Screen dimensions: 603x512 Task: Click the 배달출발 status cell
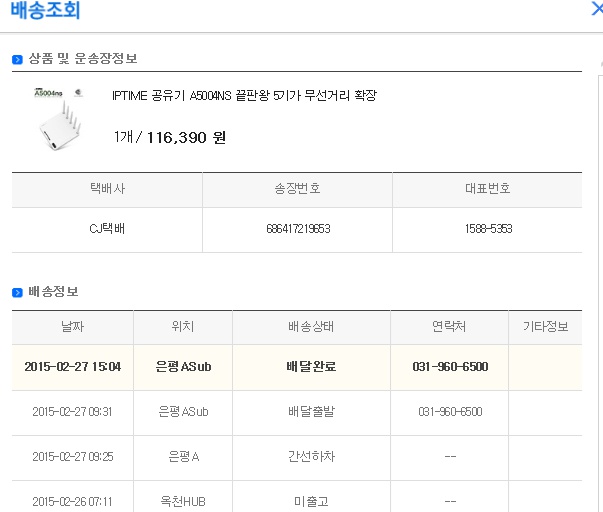311,412
